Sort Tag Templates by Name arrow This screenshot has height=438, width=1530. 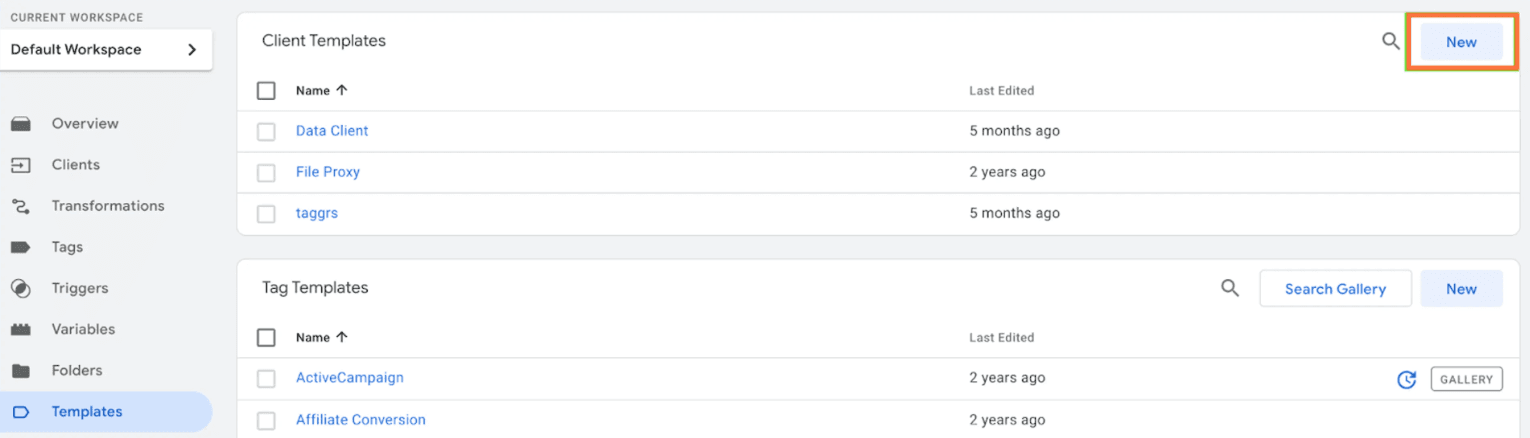342,337
